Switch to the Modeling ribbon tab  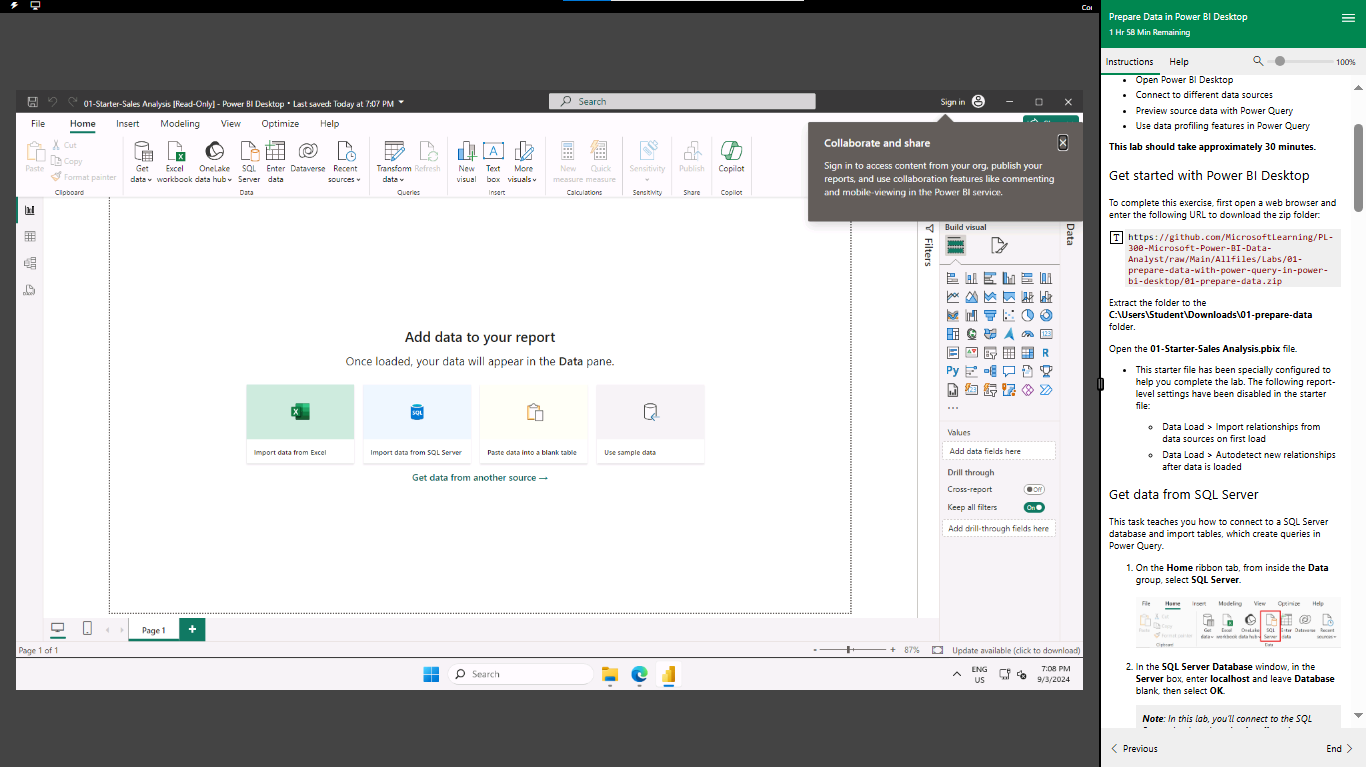point(180,124)
